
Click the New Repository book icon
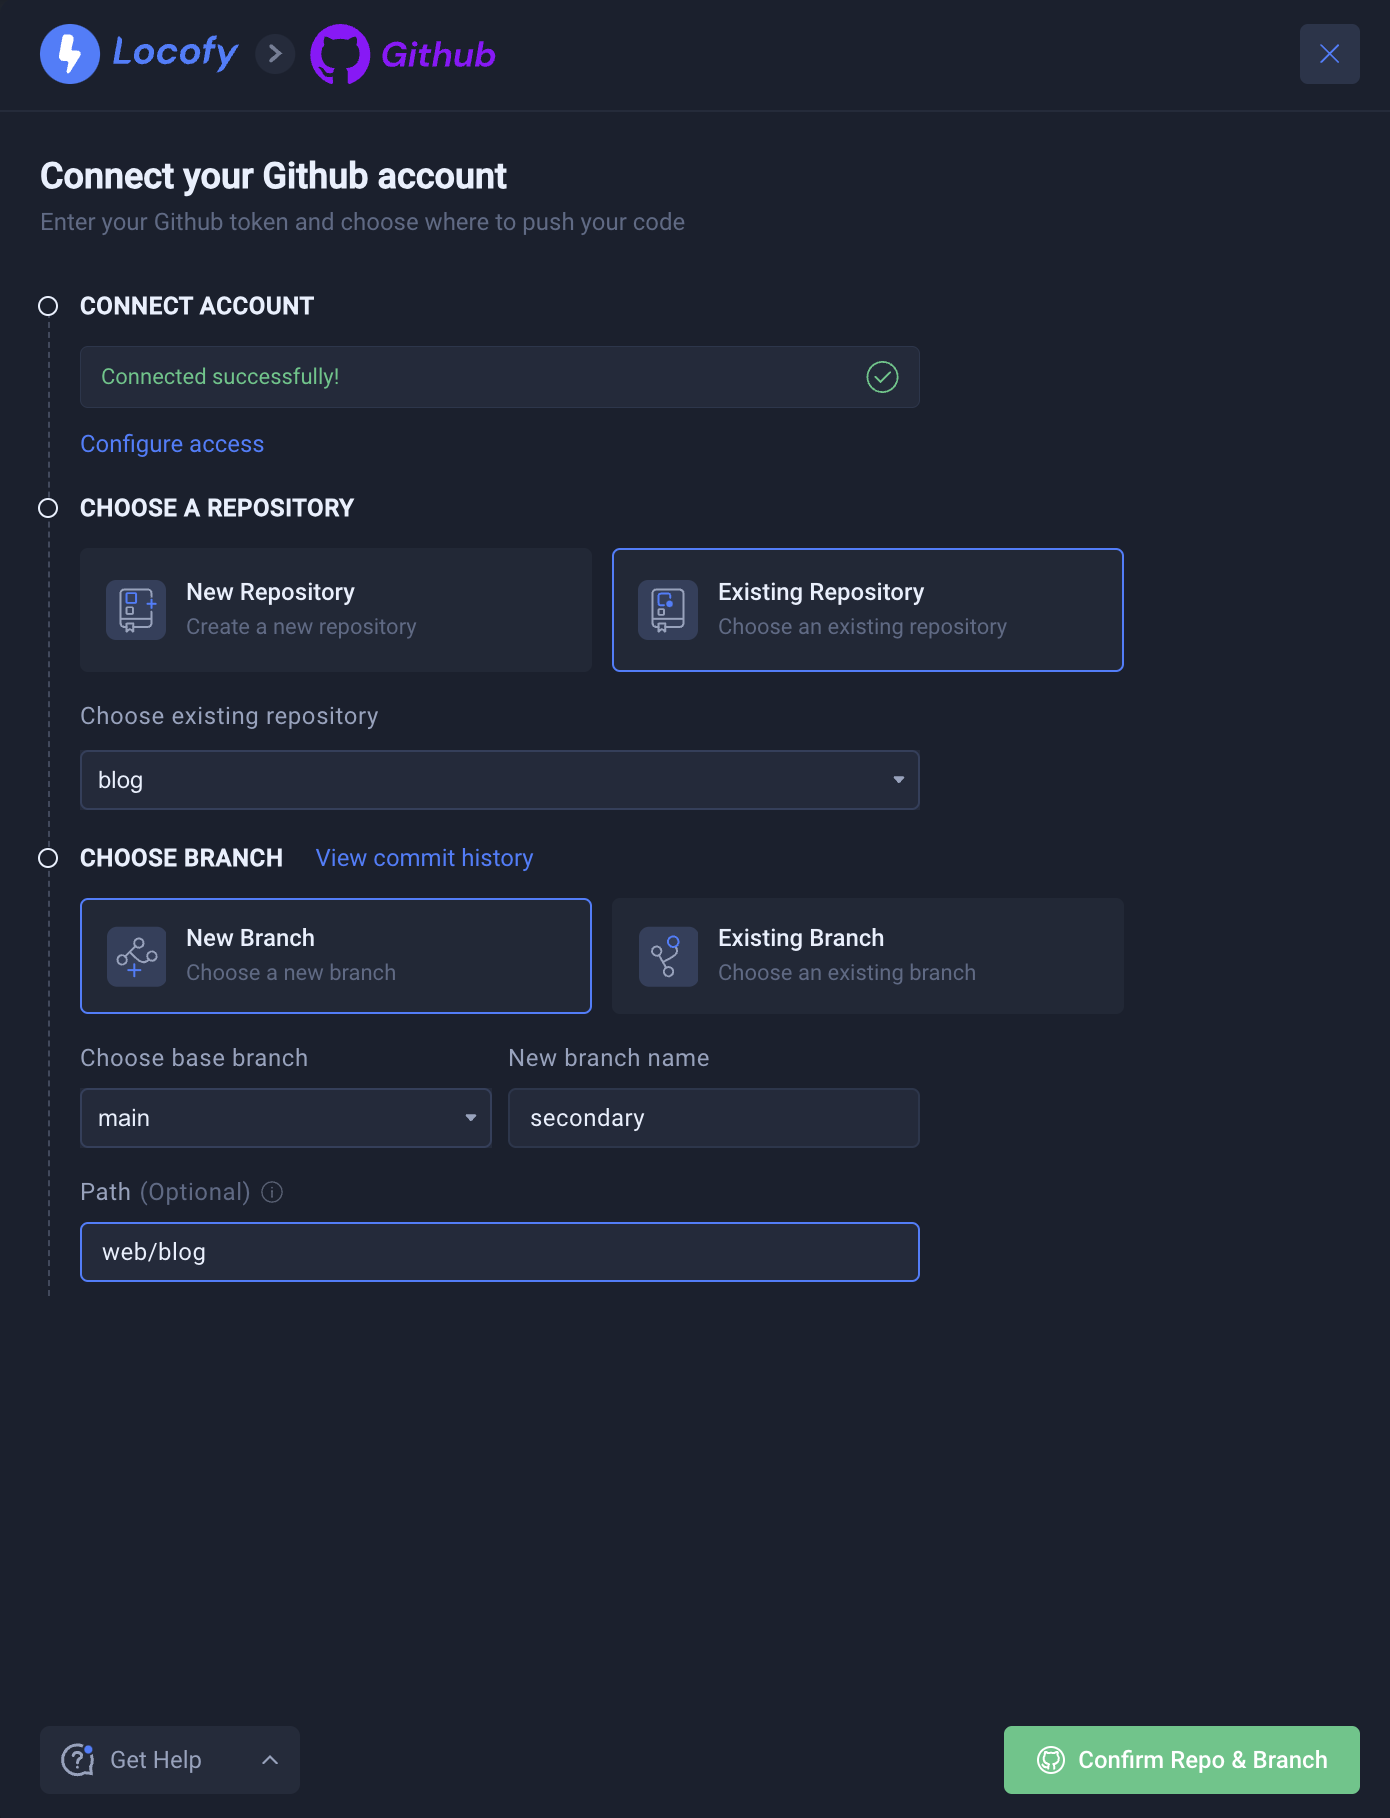(x=136, y=610)
